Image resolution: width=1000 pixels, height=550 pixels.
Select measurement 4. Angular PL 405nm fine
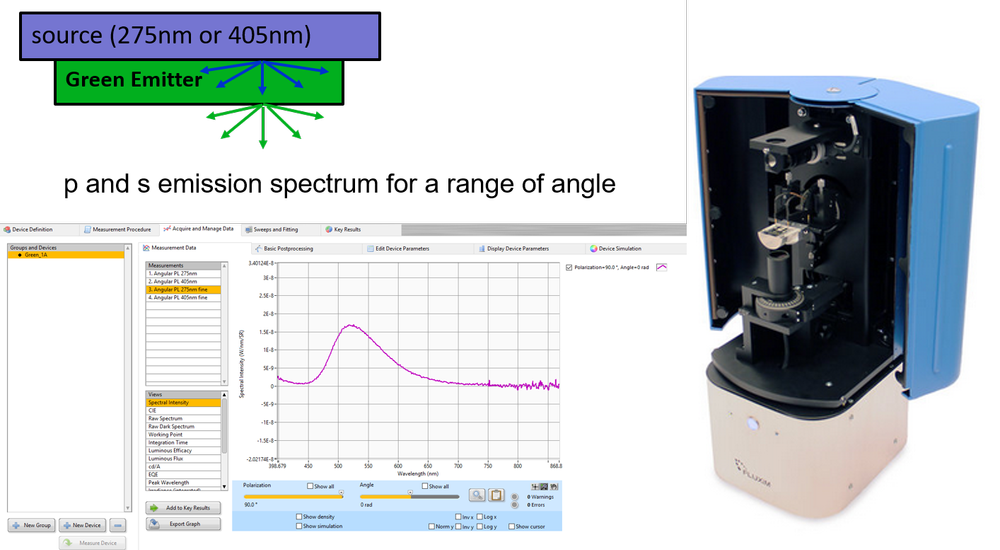pyautogui.click(x=184, y=298)
